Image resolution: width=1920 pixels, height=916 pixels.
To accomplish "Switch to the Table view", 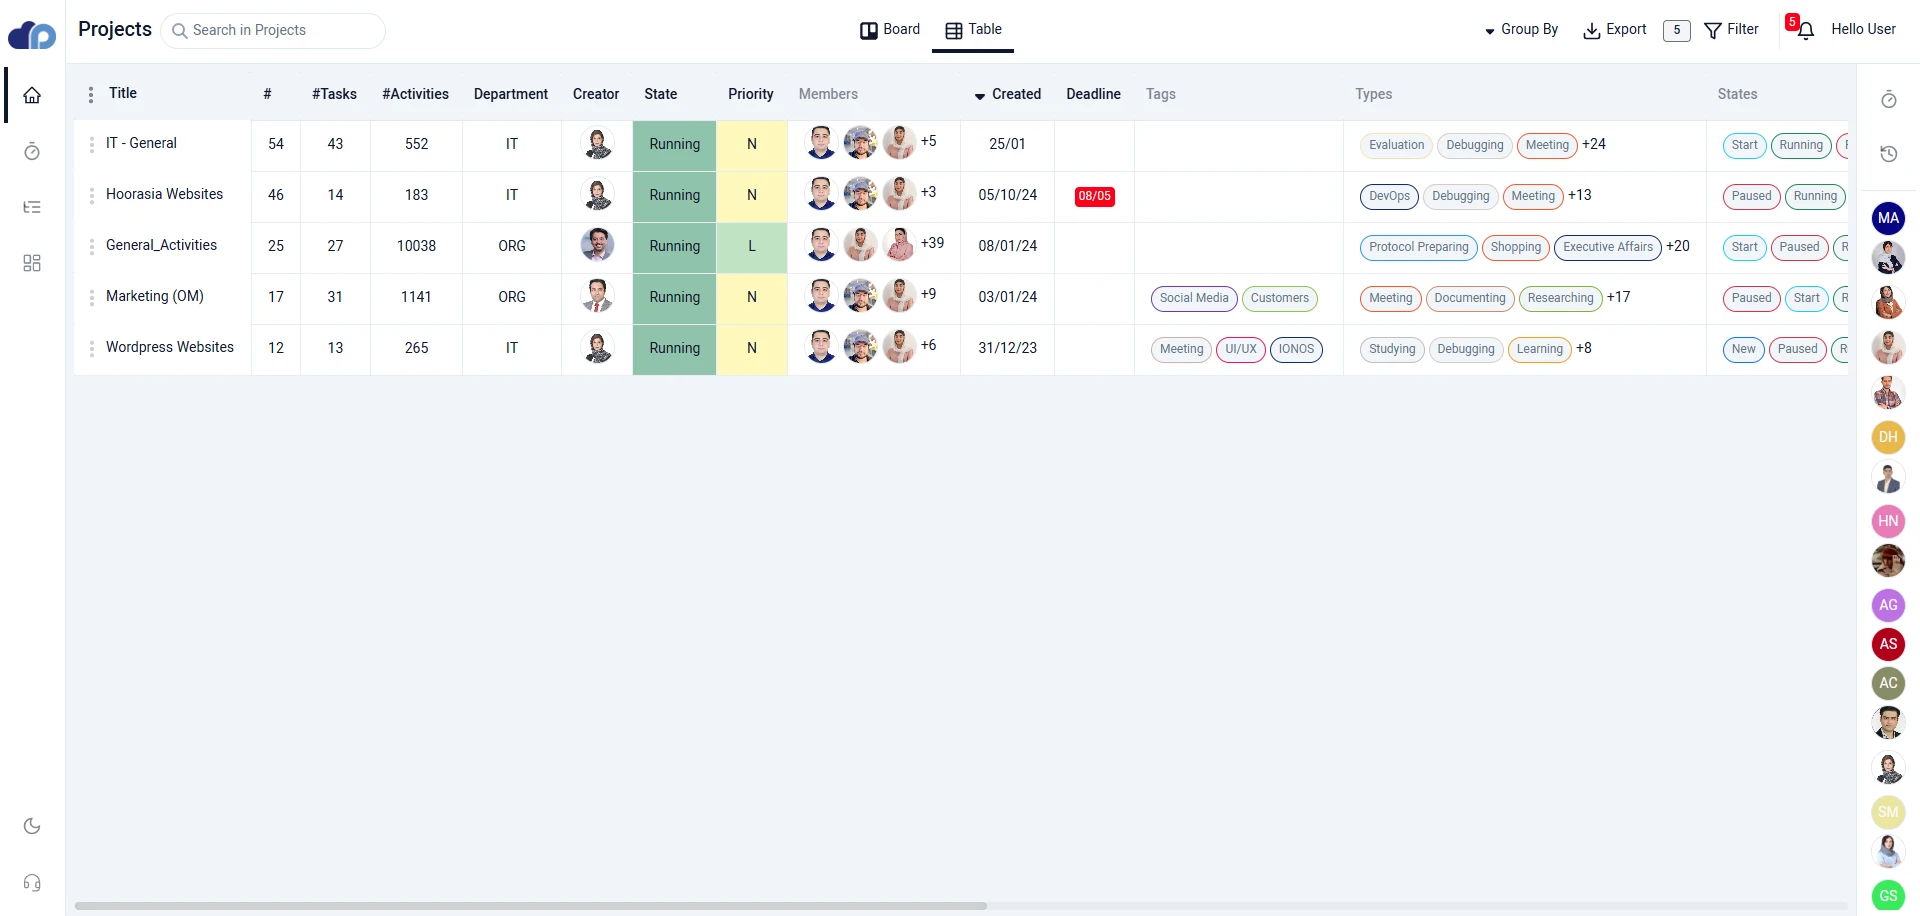I will (973, 30).
